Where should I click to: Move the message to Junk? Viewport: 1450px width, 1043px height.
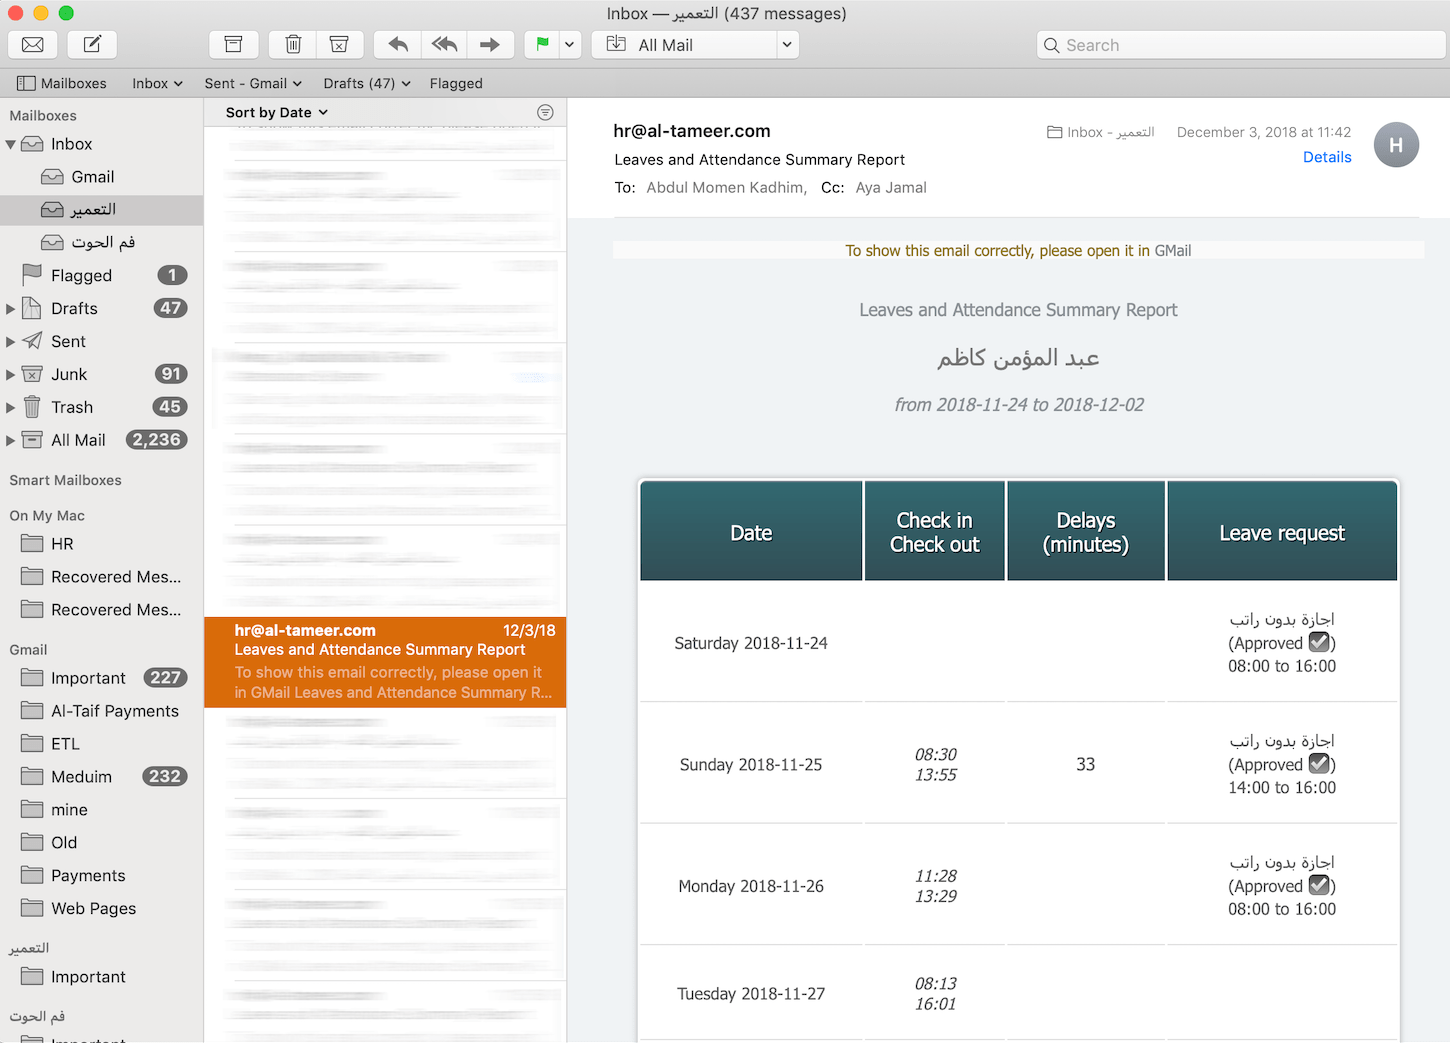tap(340, 45)
